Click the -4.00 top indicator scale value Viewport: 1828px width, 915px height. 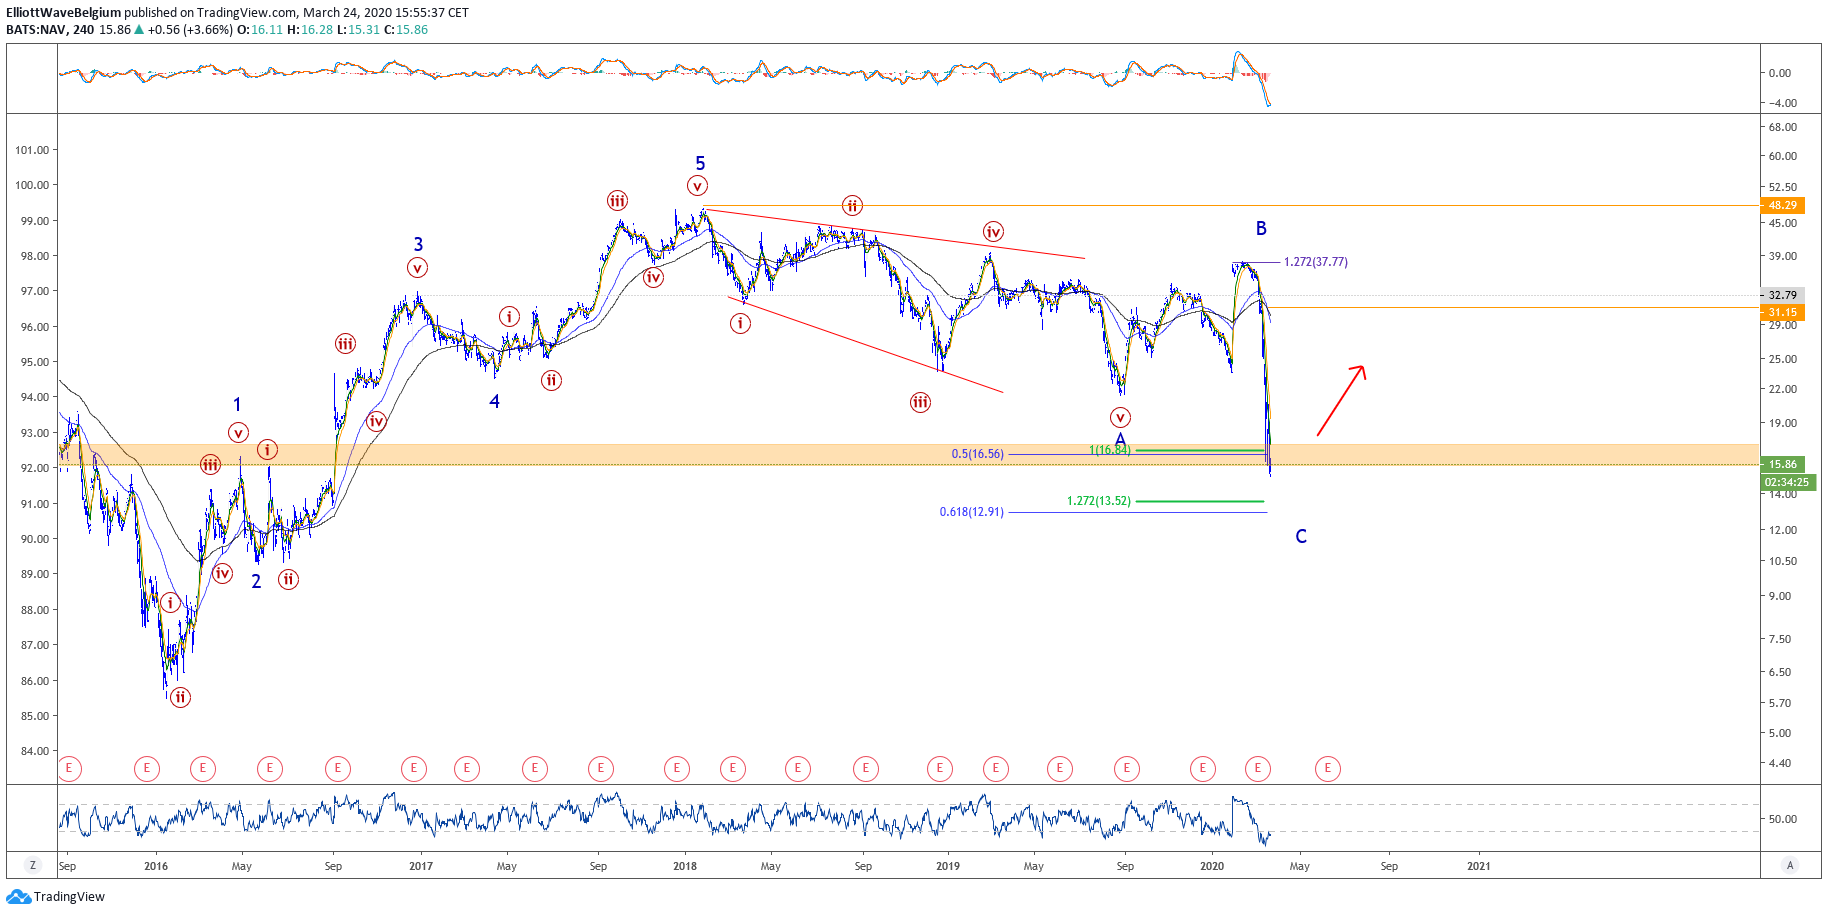click(x=1782, y=103)
